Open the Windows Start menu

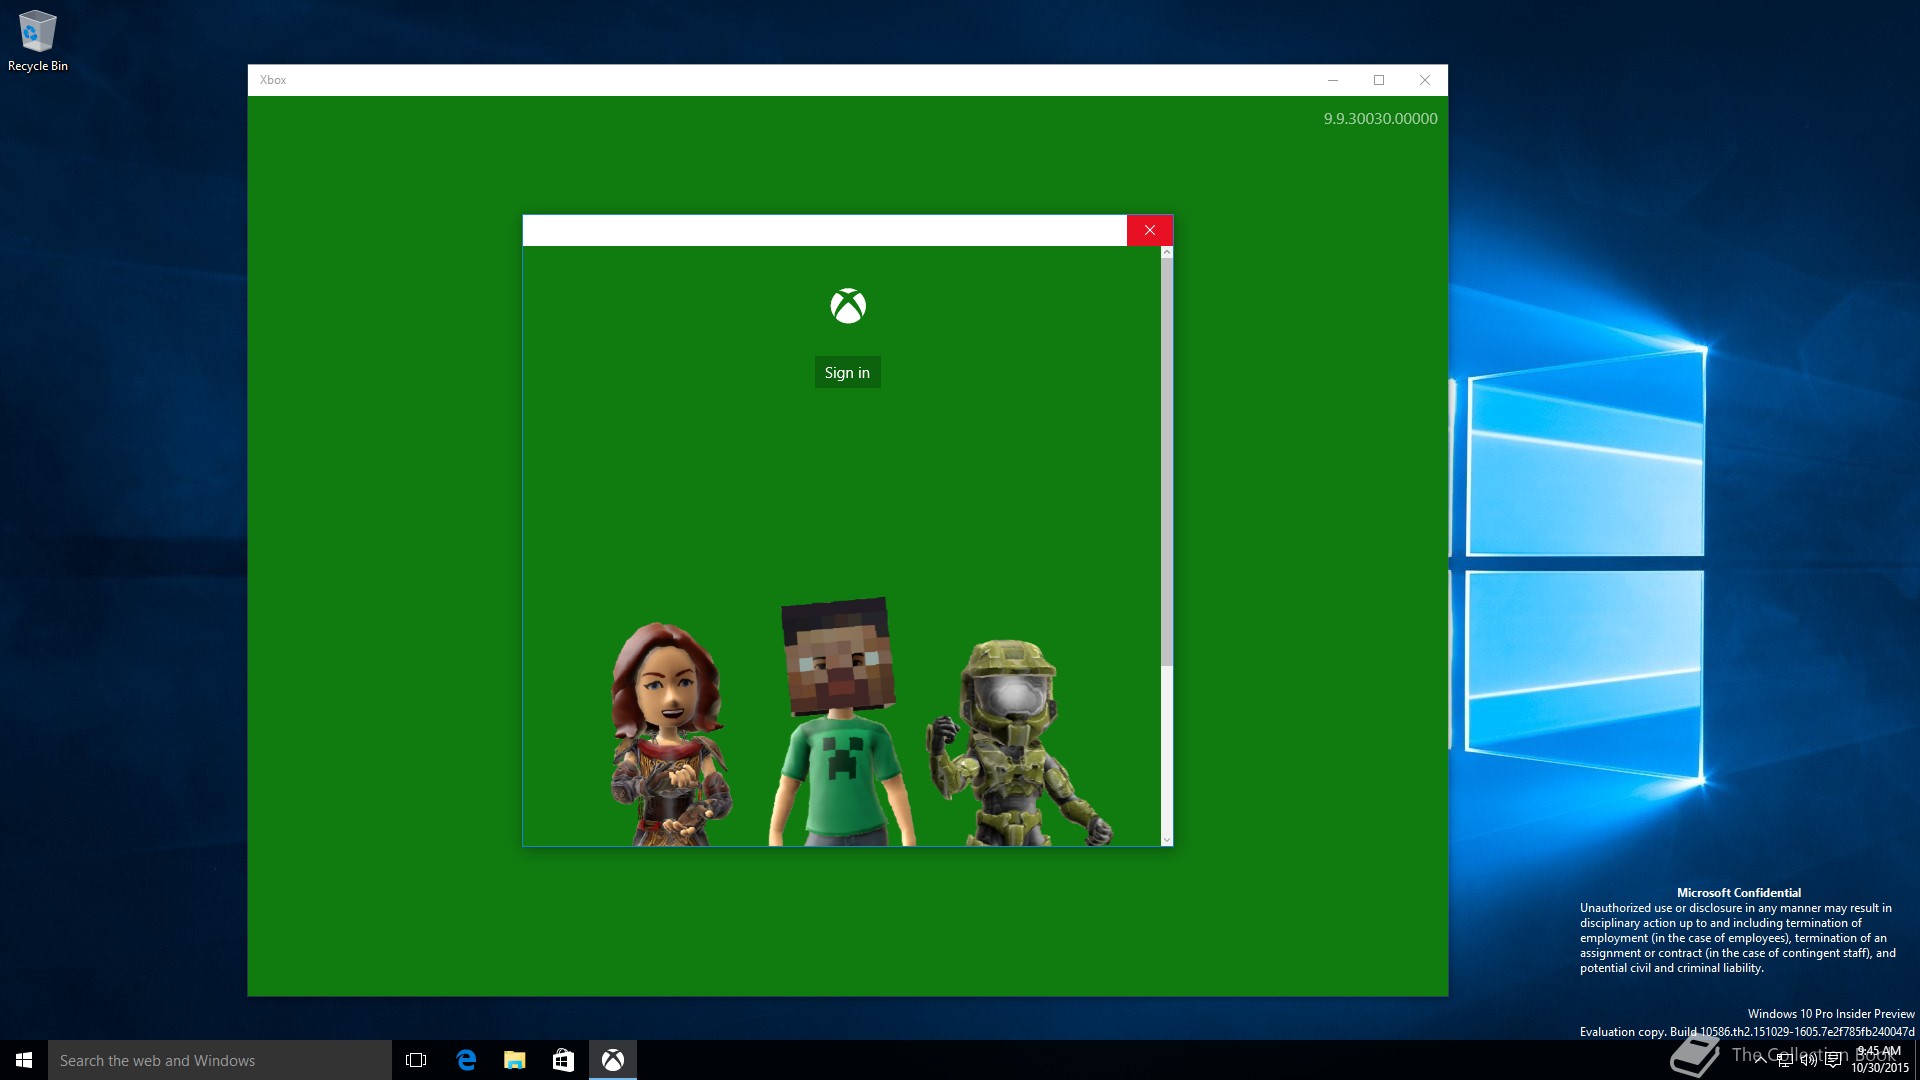tap(24, 1060)
